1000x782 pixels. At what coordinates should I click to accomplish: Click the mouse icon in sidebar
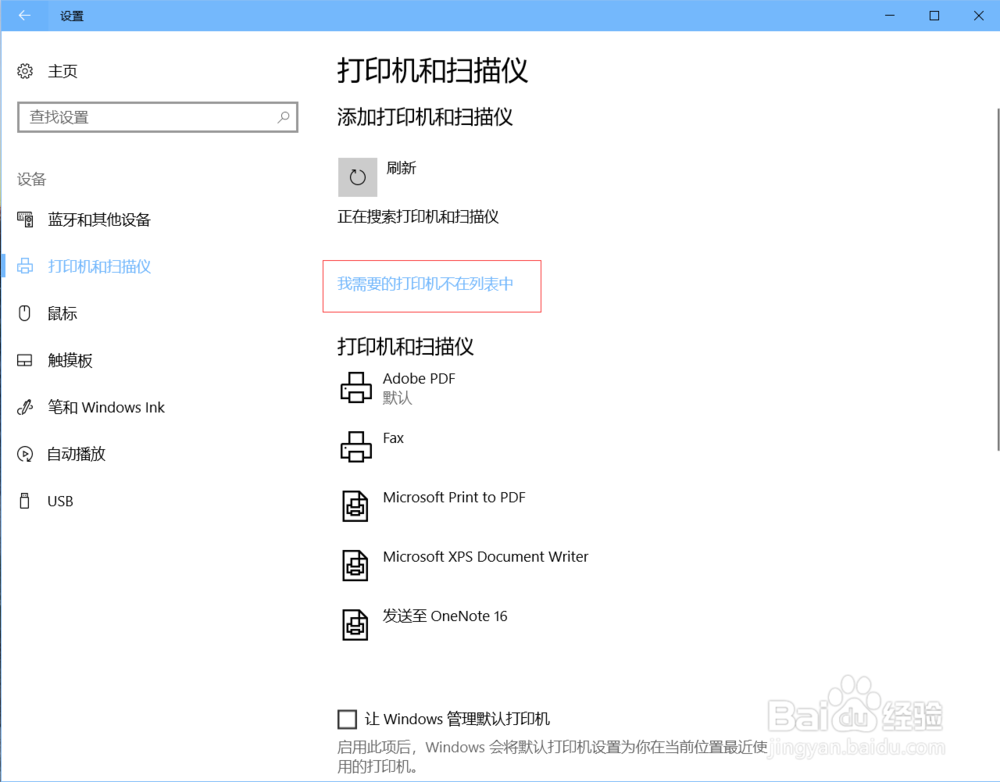25,313
